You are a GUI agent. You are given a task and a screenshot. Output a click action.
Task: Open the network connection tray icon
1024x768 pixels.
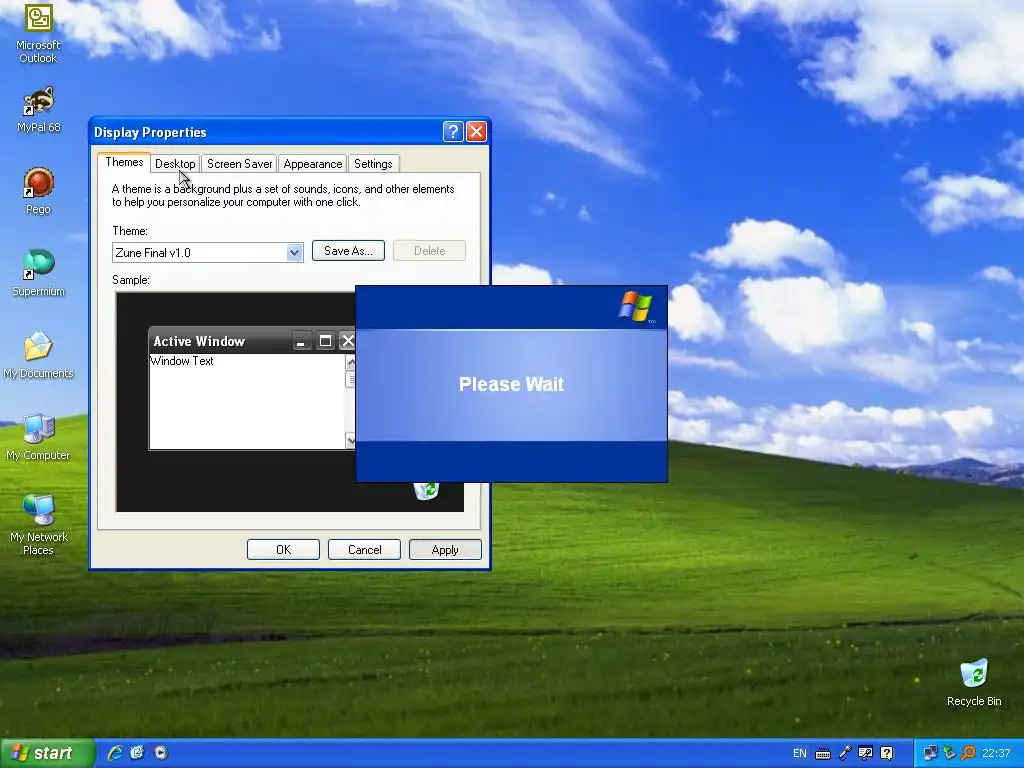[930, 754]
